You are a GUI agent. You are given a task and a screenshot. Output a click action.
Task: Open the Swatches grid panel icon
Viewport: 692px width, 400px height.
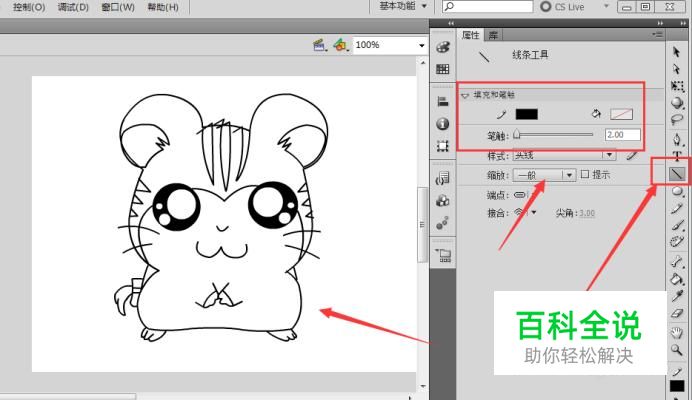(443, 69)
